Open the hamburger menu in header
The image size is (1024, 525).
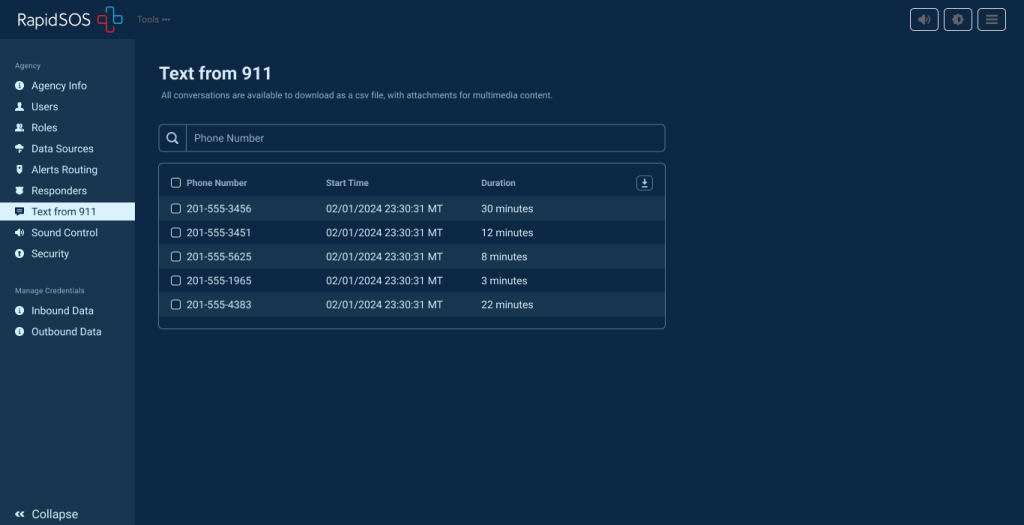pos(991,19)
